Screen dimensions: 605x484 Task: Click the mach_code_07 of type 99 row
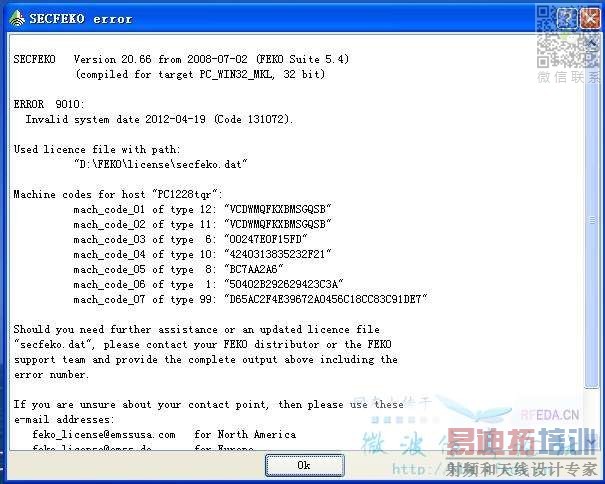[250, 300]
